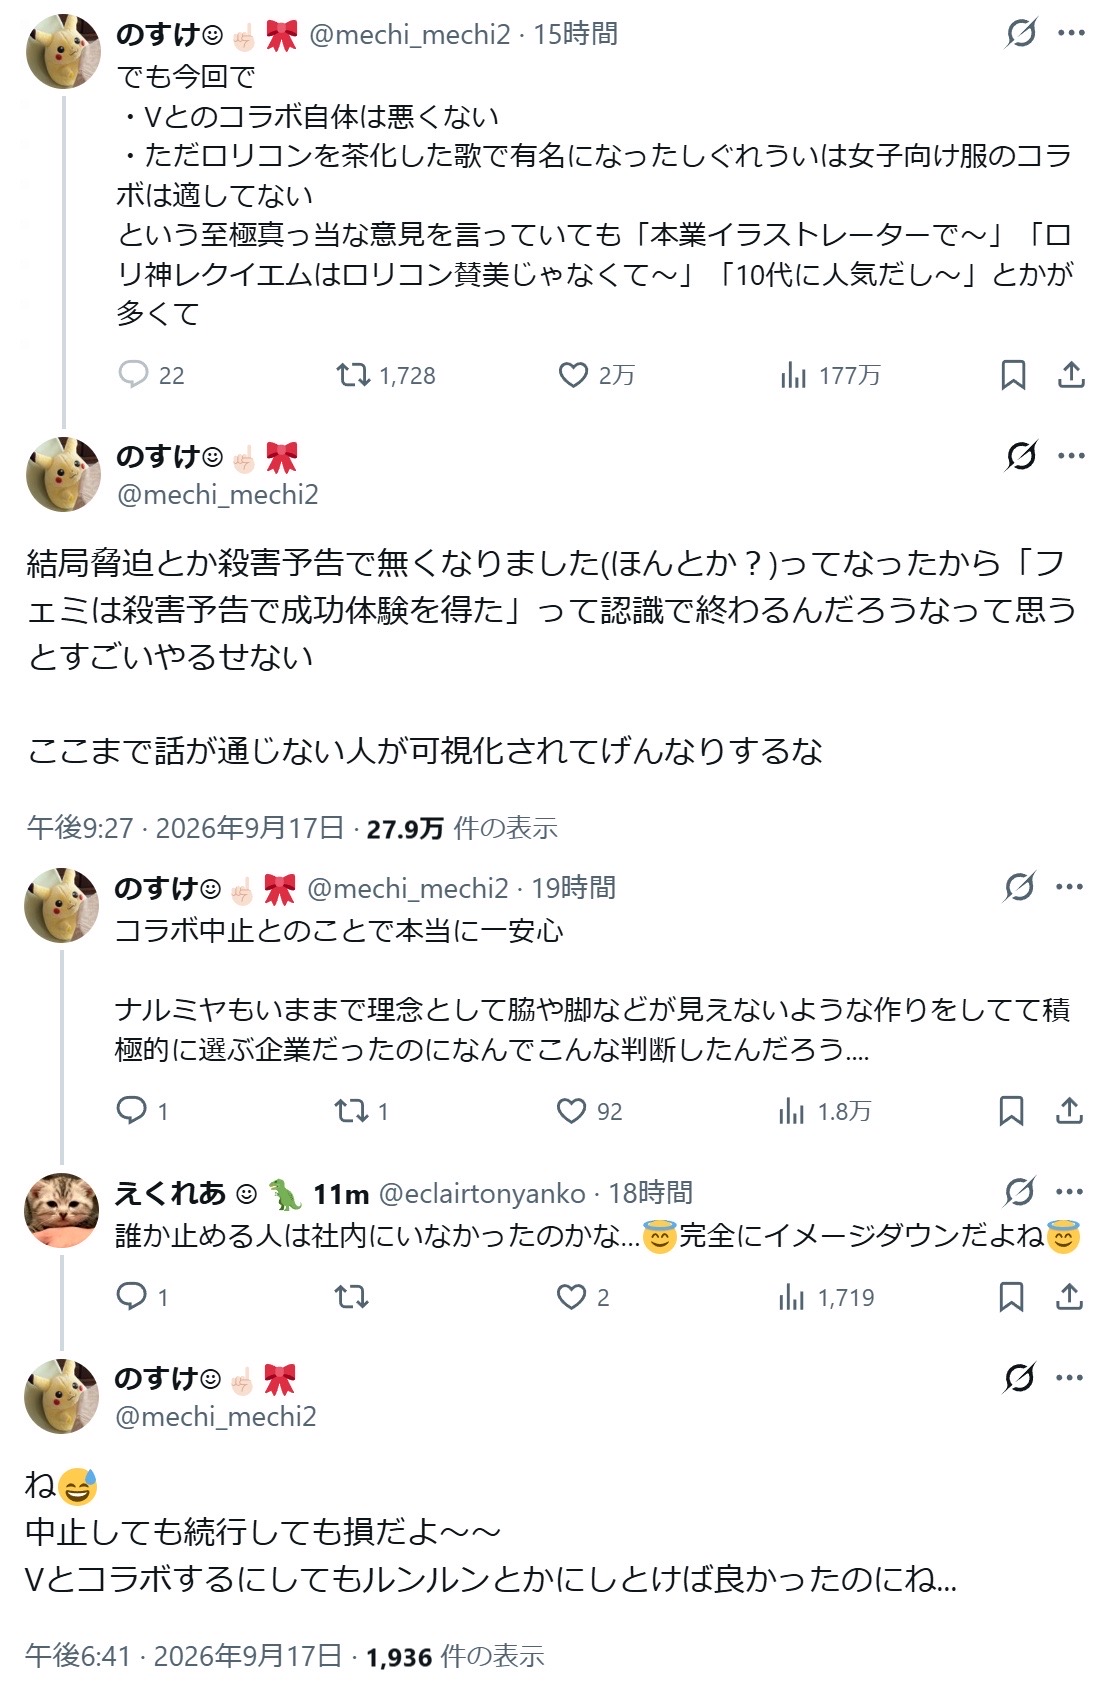Click @mechi_mechi2 handle in top tweet
The width and height of the screenshot is (1104, 1695).
(410, 34)
